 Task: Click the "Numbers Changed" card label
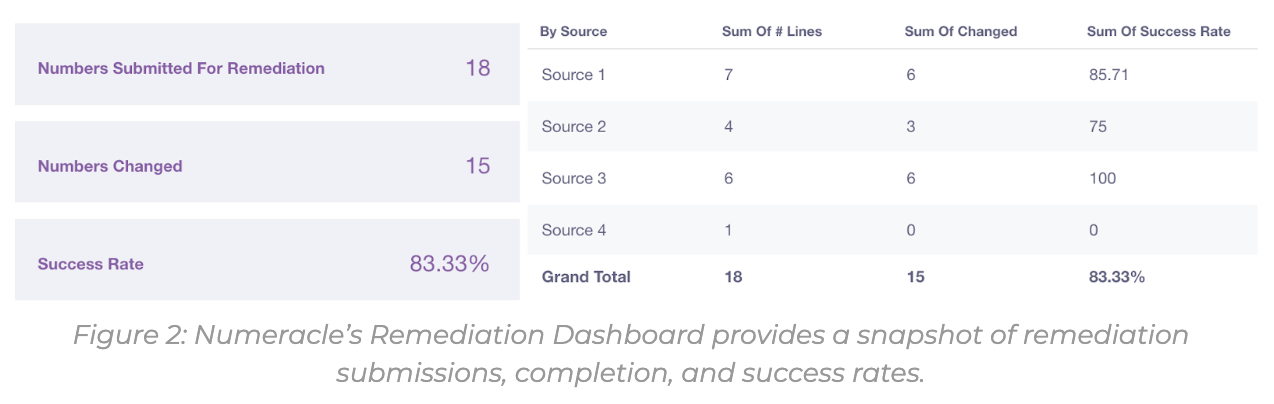click(x=110, y=166)
